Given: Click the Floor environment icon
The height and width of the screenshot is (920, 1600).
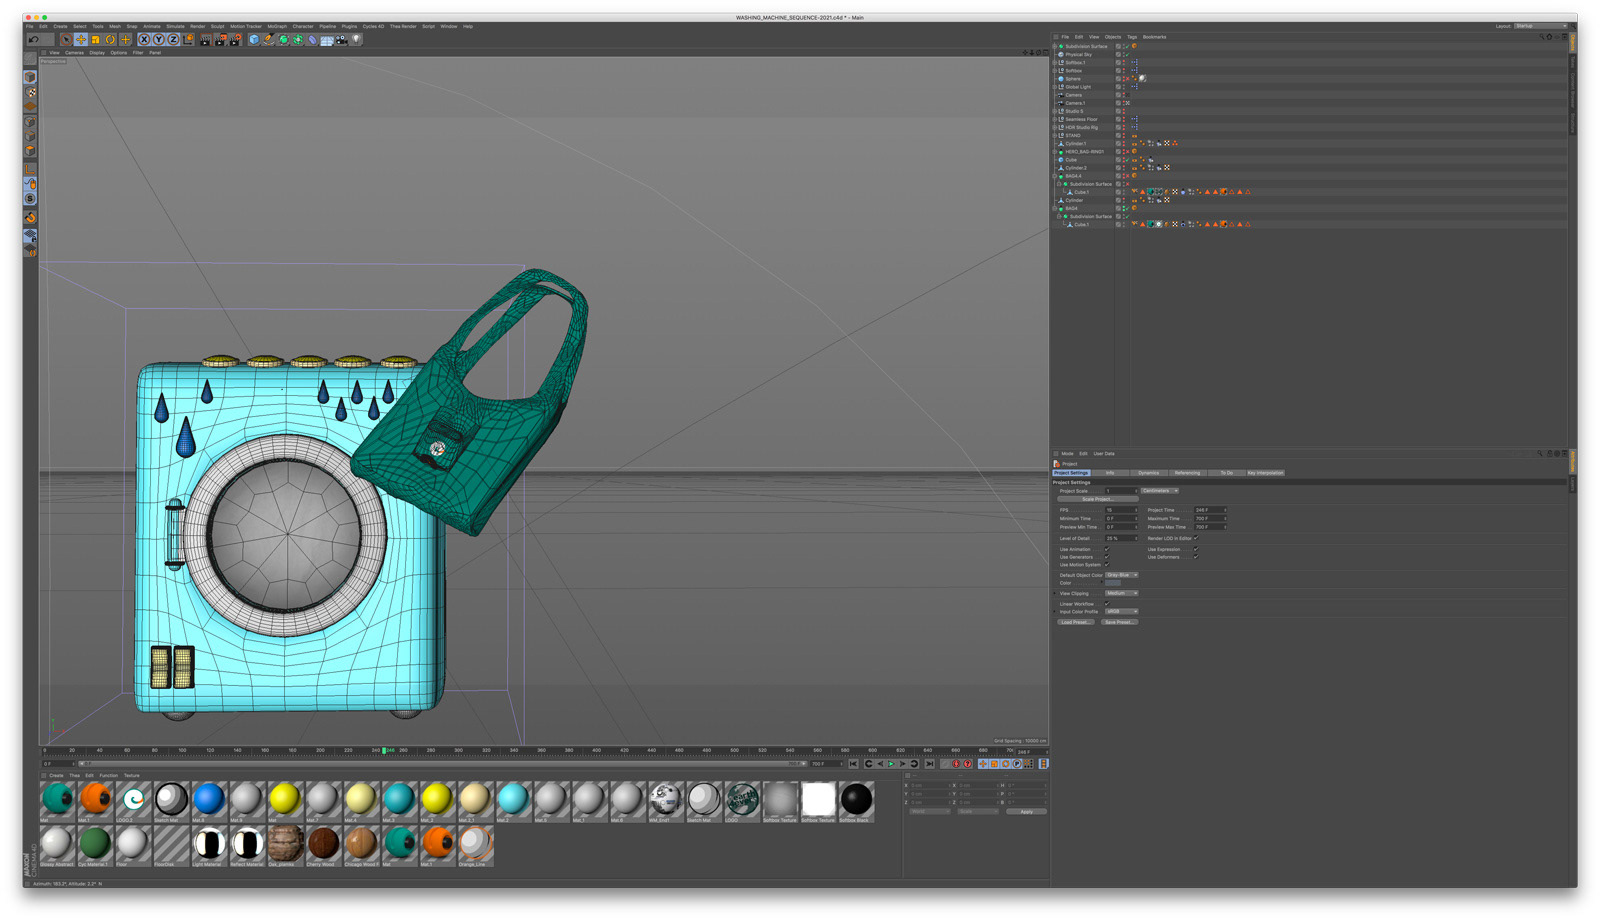Looking at the screenshot, I should click(326, 40).
